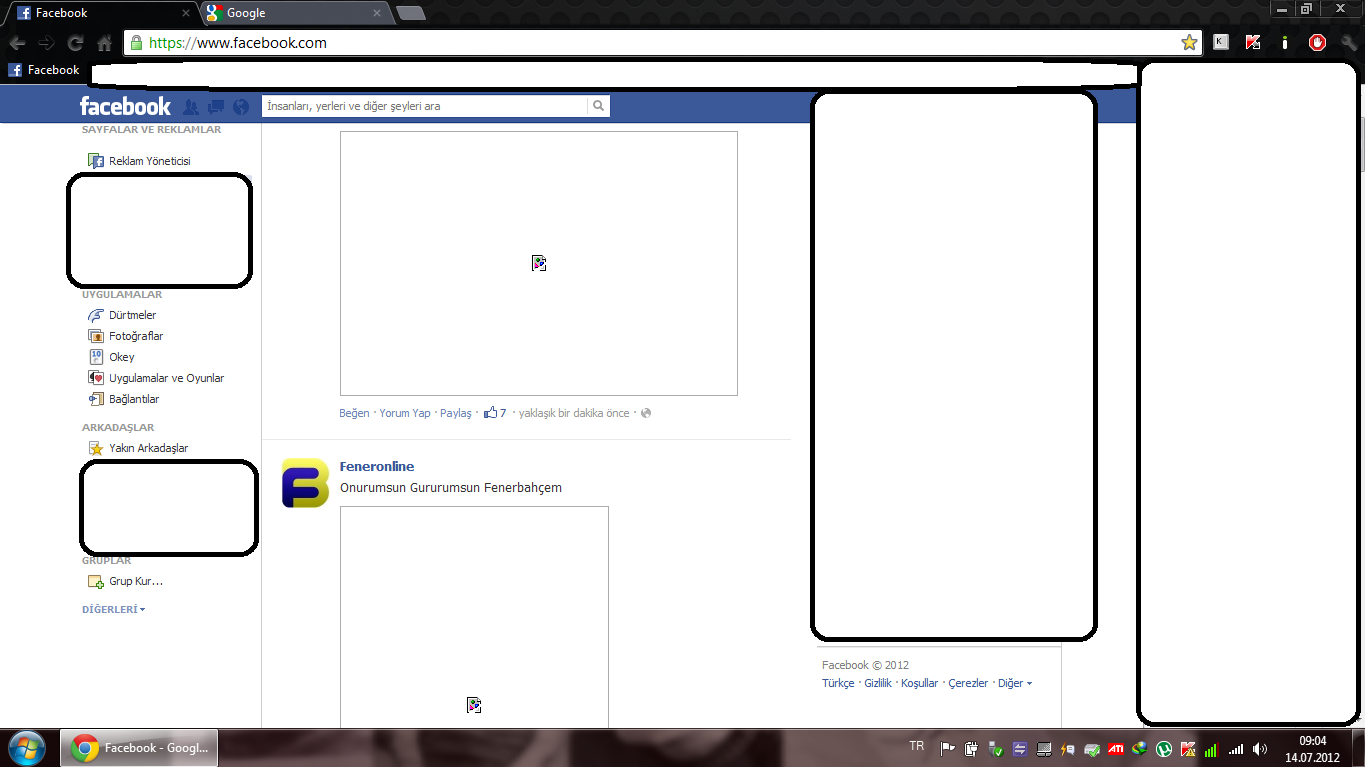Screen dimensions: 1365x767
Task: Click the volume speaker tray icon
Action: point(1260,748)
